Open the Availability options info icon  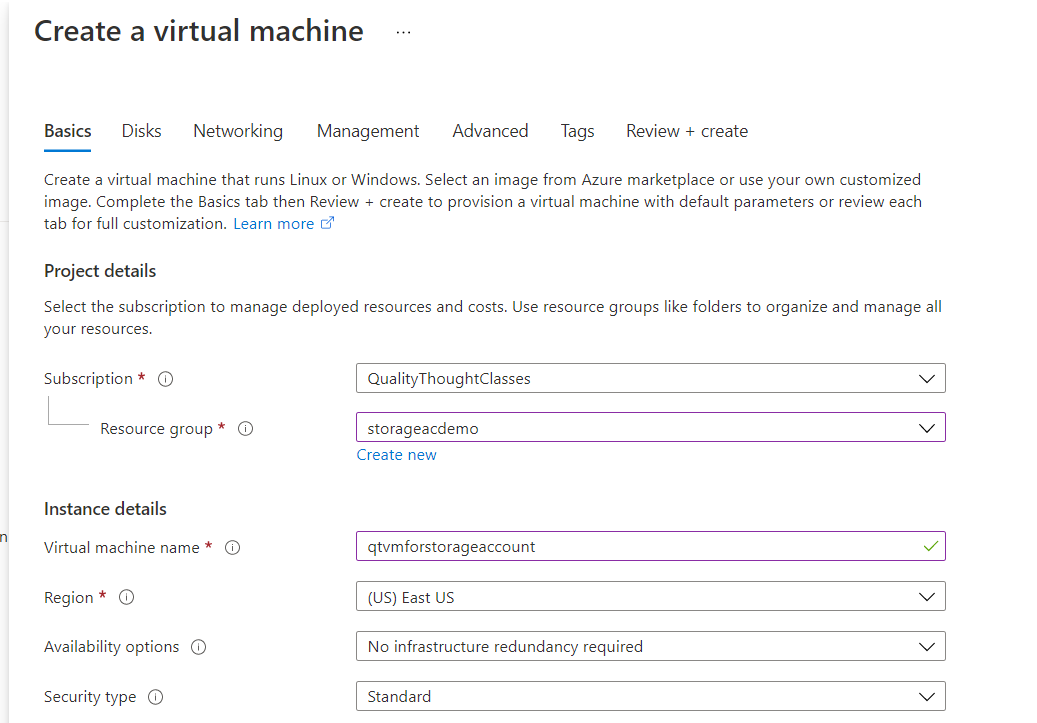[x=198, y=647]
